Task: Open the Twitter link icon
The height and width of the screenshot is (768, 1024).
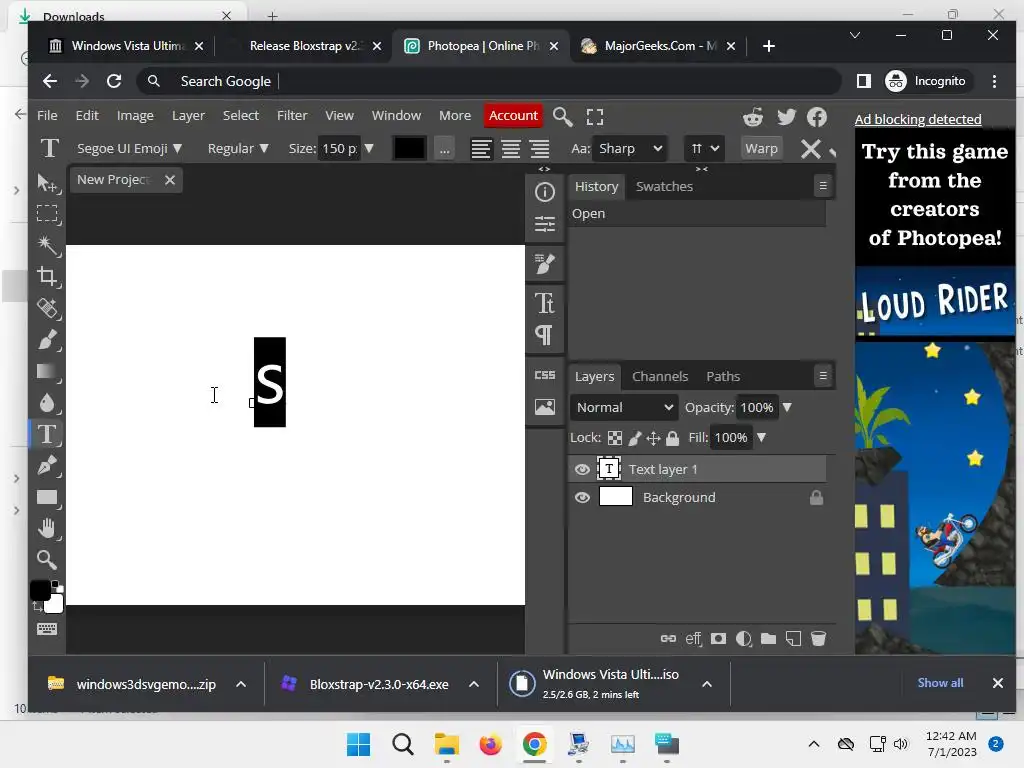Action: click(786, 117)
